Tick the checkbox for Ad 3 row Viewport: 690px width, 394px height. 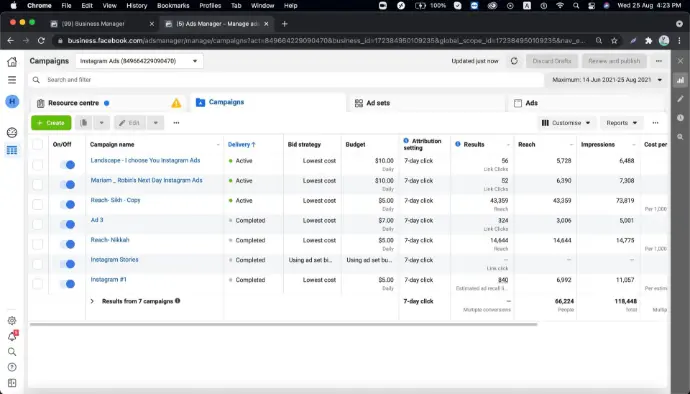tap(37, 224)
